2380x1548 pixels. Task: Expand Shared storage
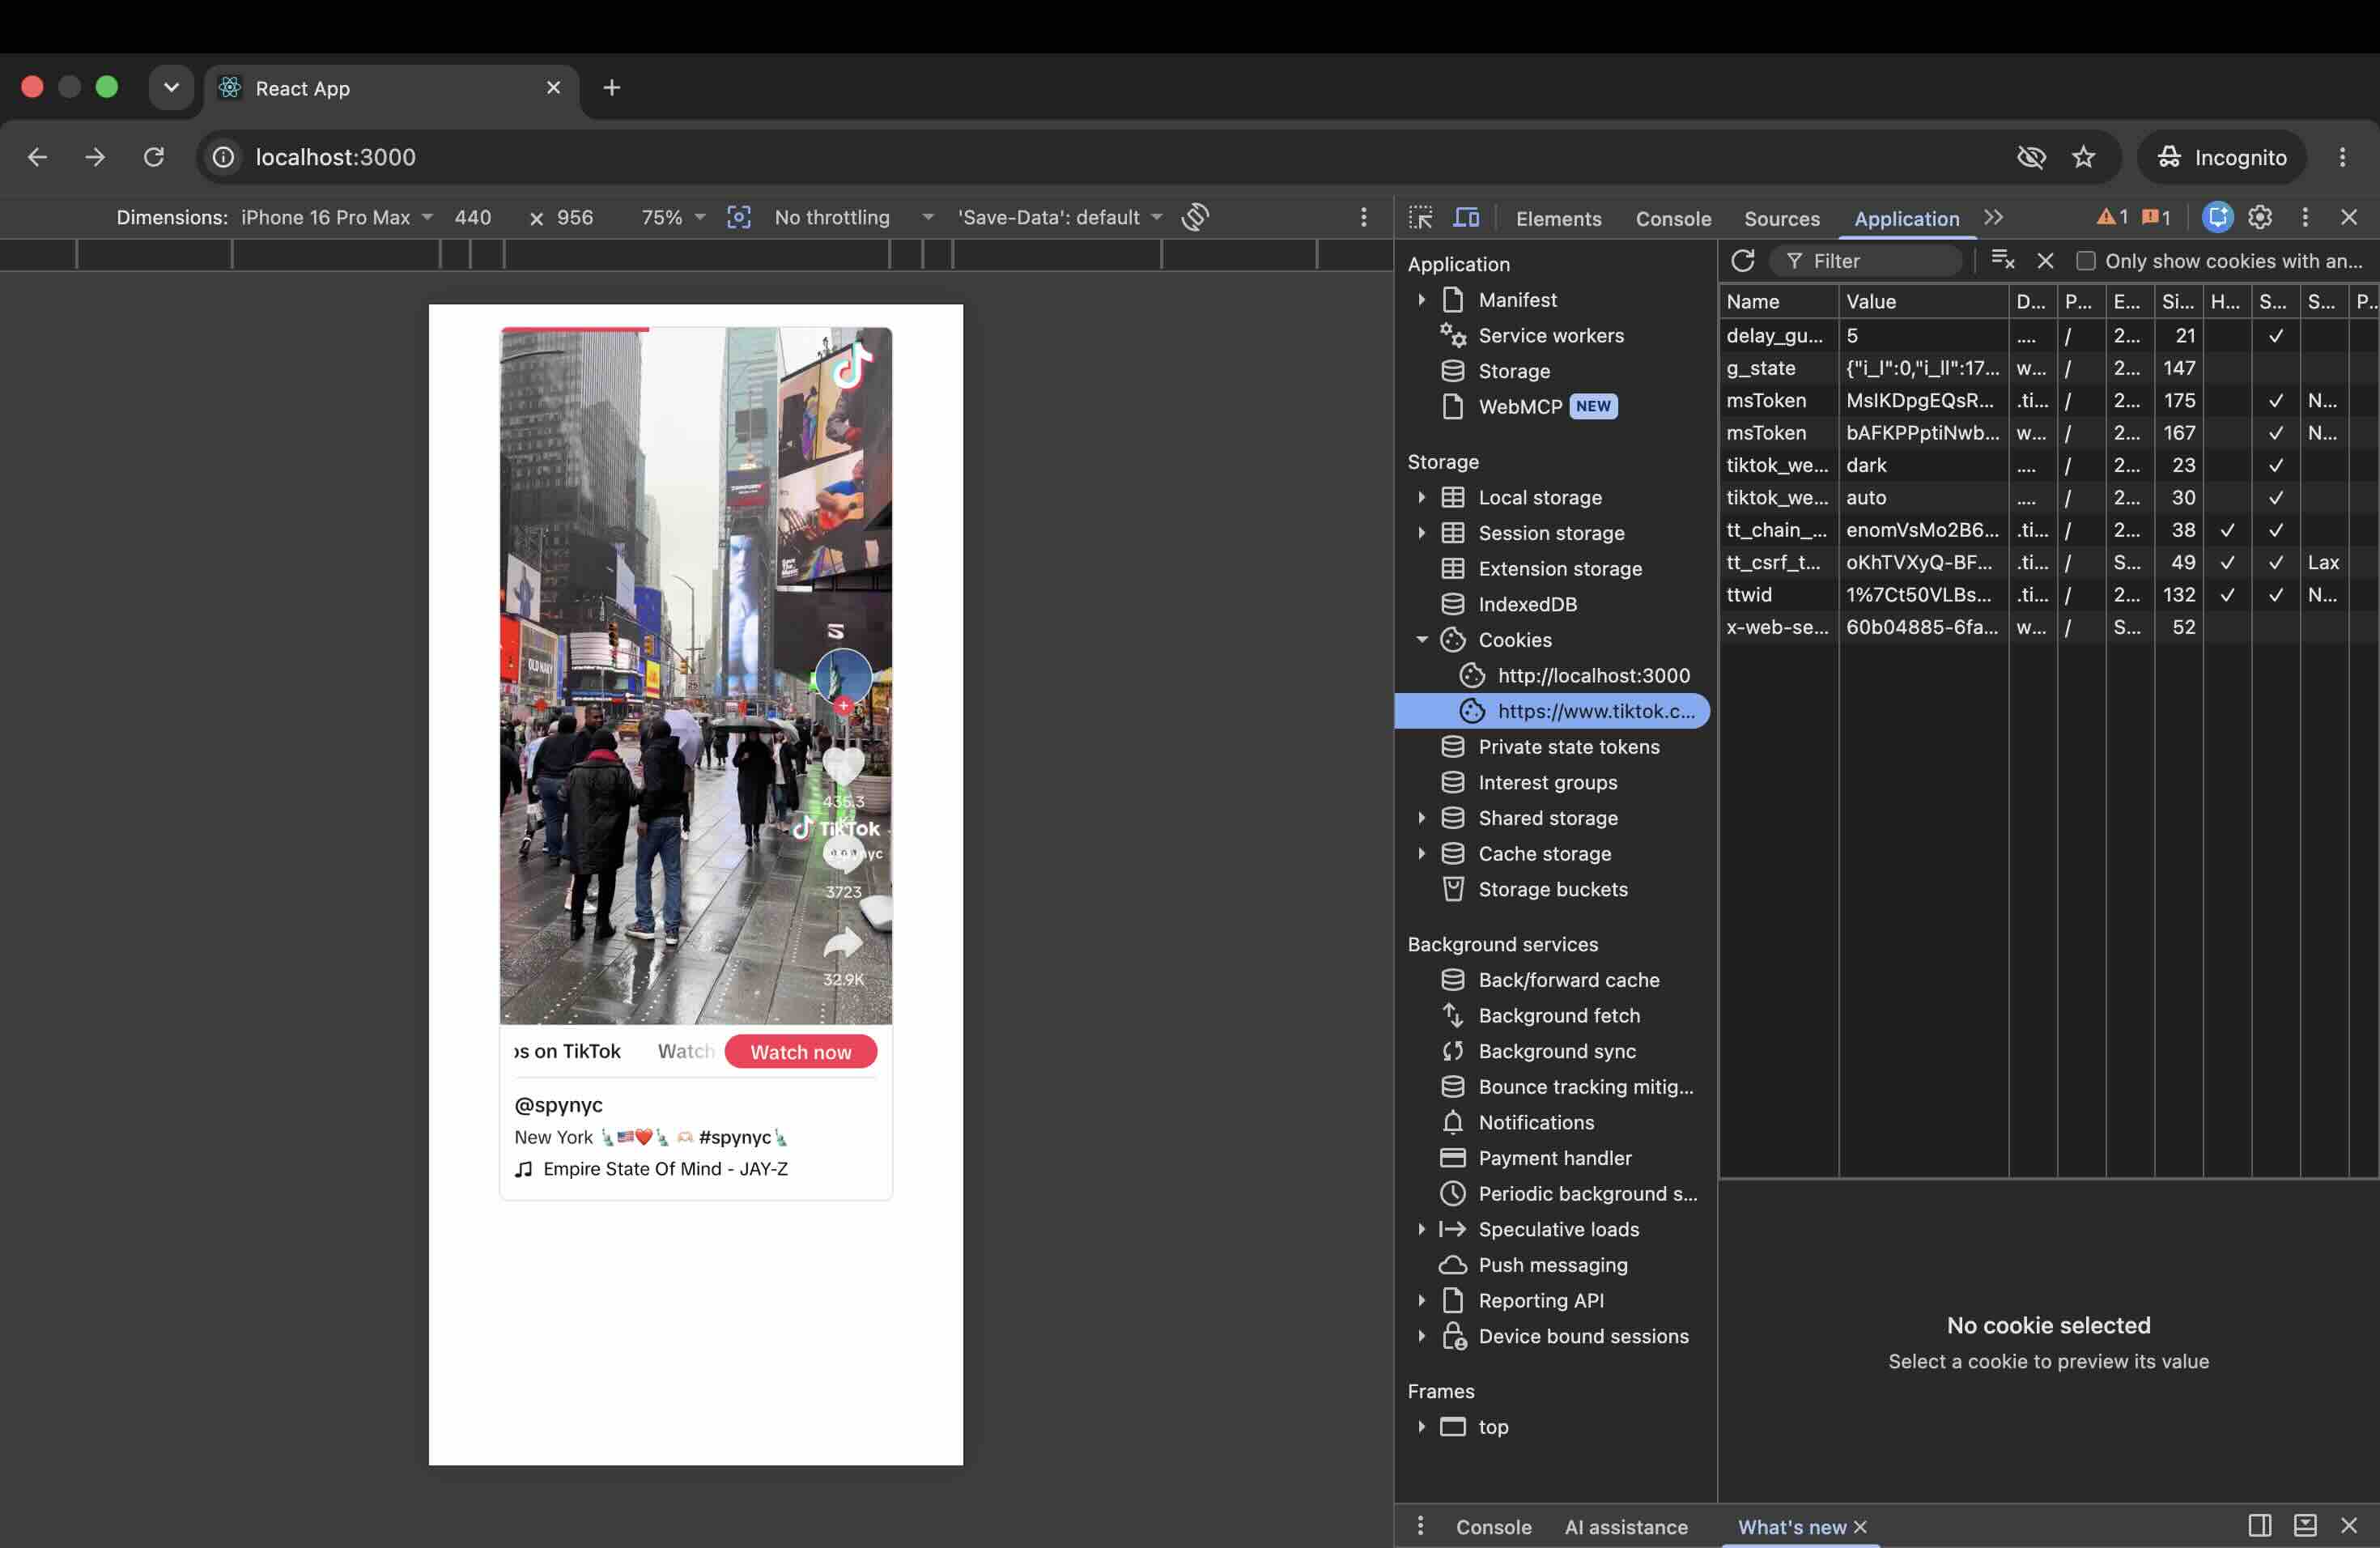click(1421, 818)
